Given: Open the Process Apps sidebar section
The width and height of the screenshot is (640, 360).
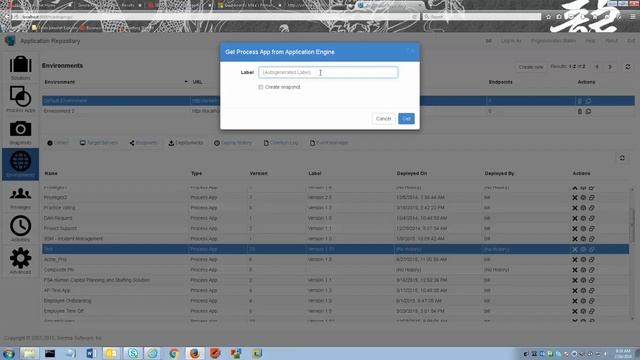Looking at the screenshot, I should pyautogui.click(x=20, y=99).
